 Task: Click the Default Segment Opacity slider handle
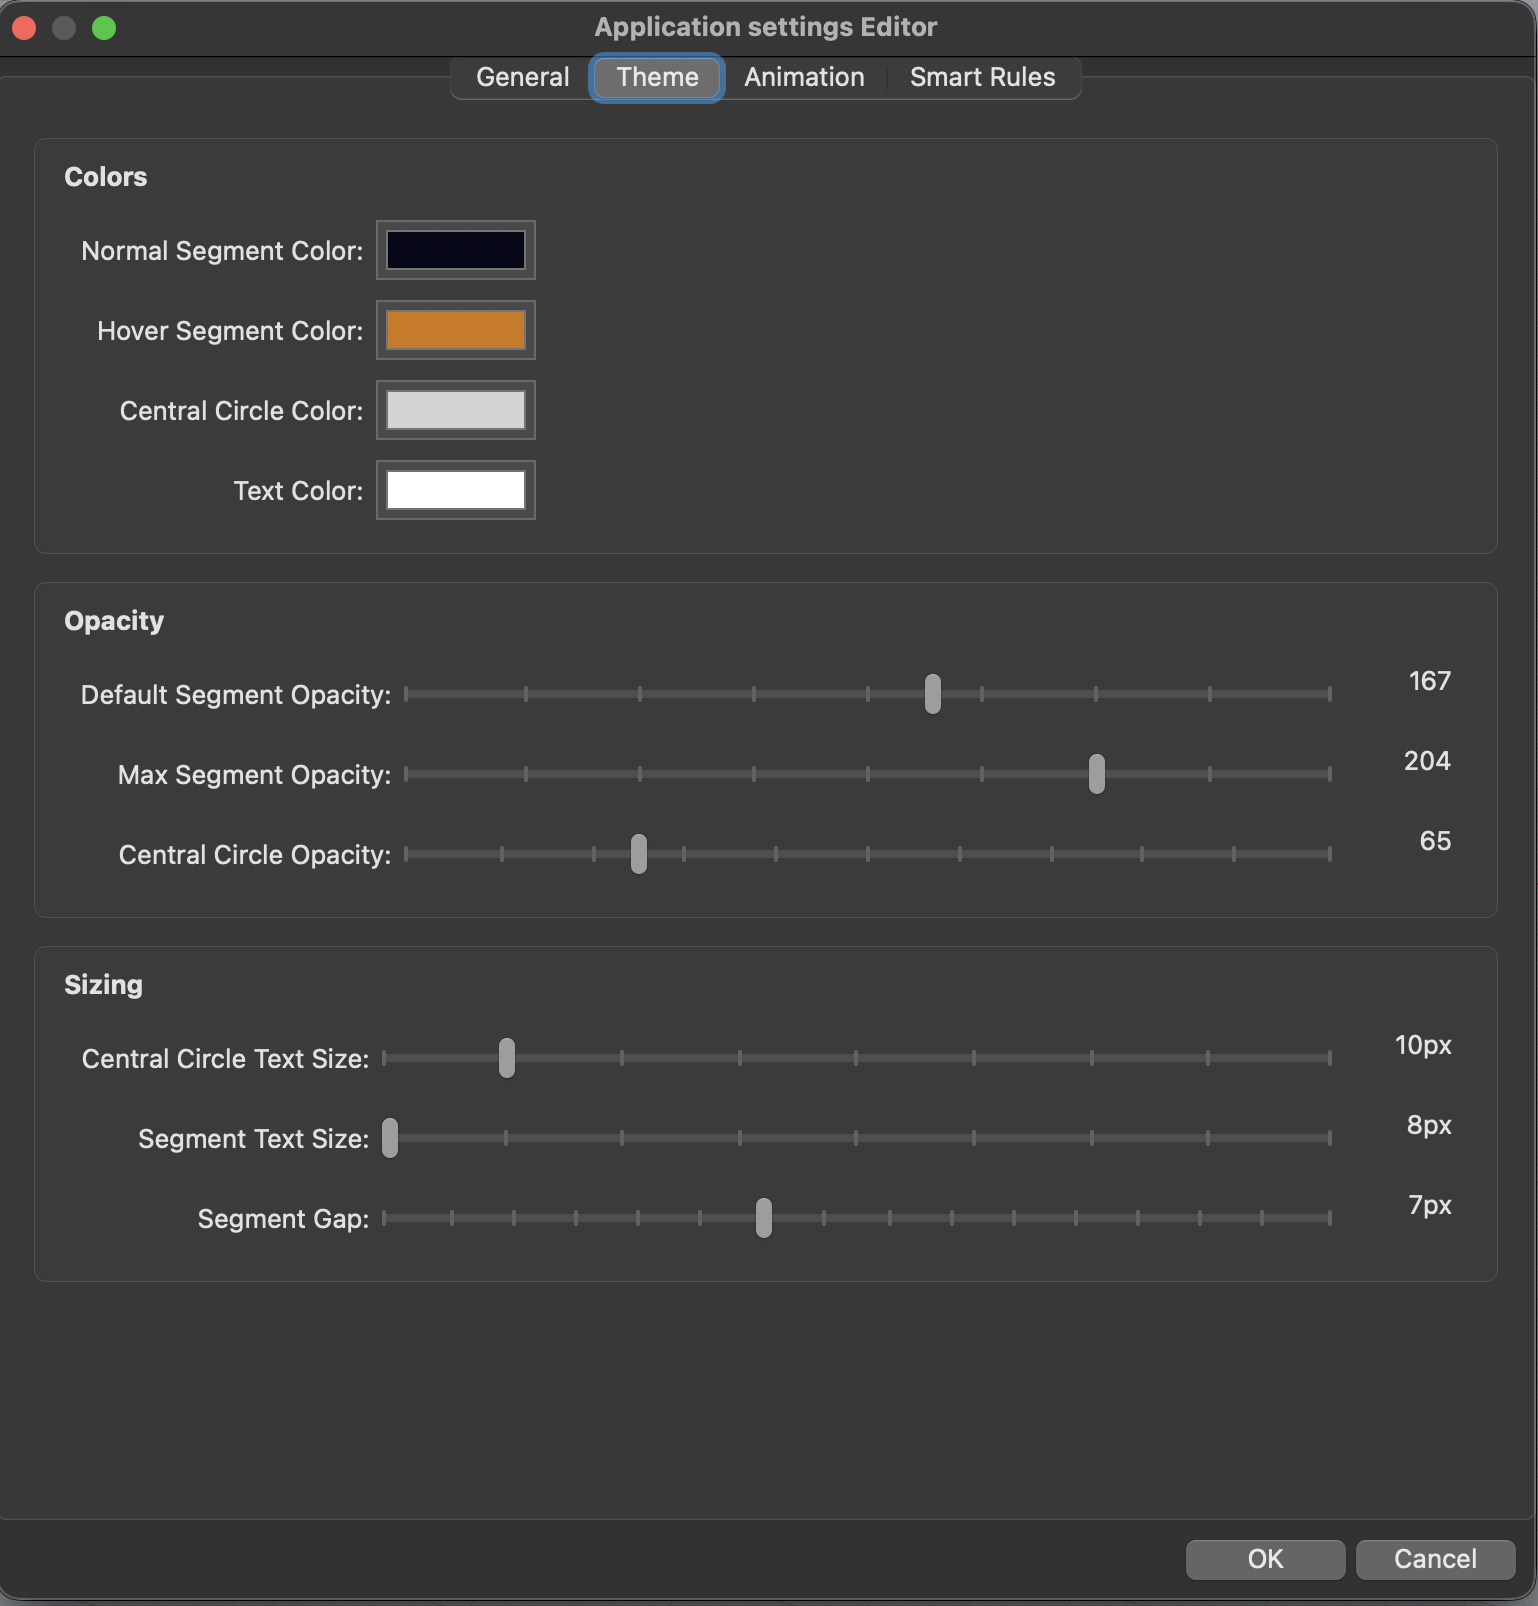933,694
